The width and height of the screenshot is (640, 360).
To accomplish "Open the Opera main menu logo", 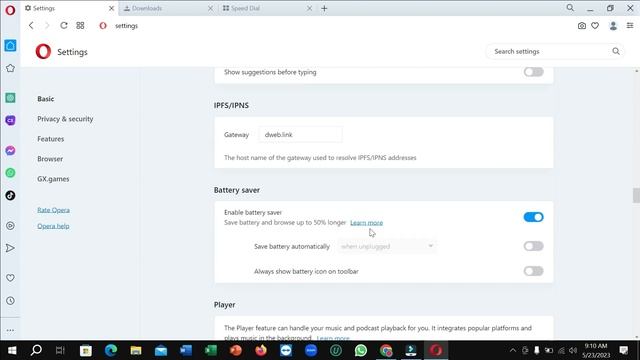I will coord(10,10).
